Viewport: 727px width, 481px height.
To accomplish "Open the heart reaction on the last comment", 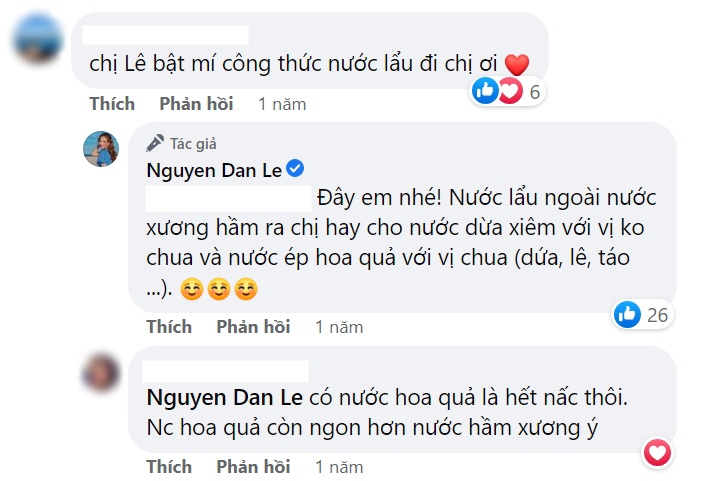I will [657, 452].
